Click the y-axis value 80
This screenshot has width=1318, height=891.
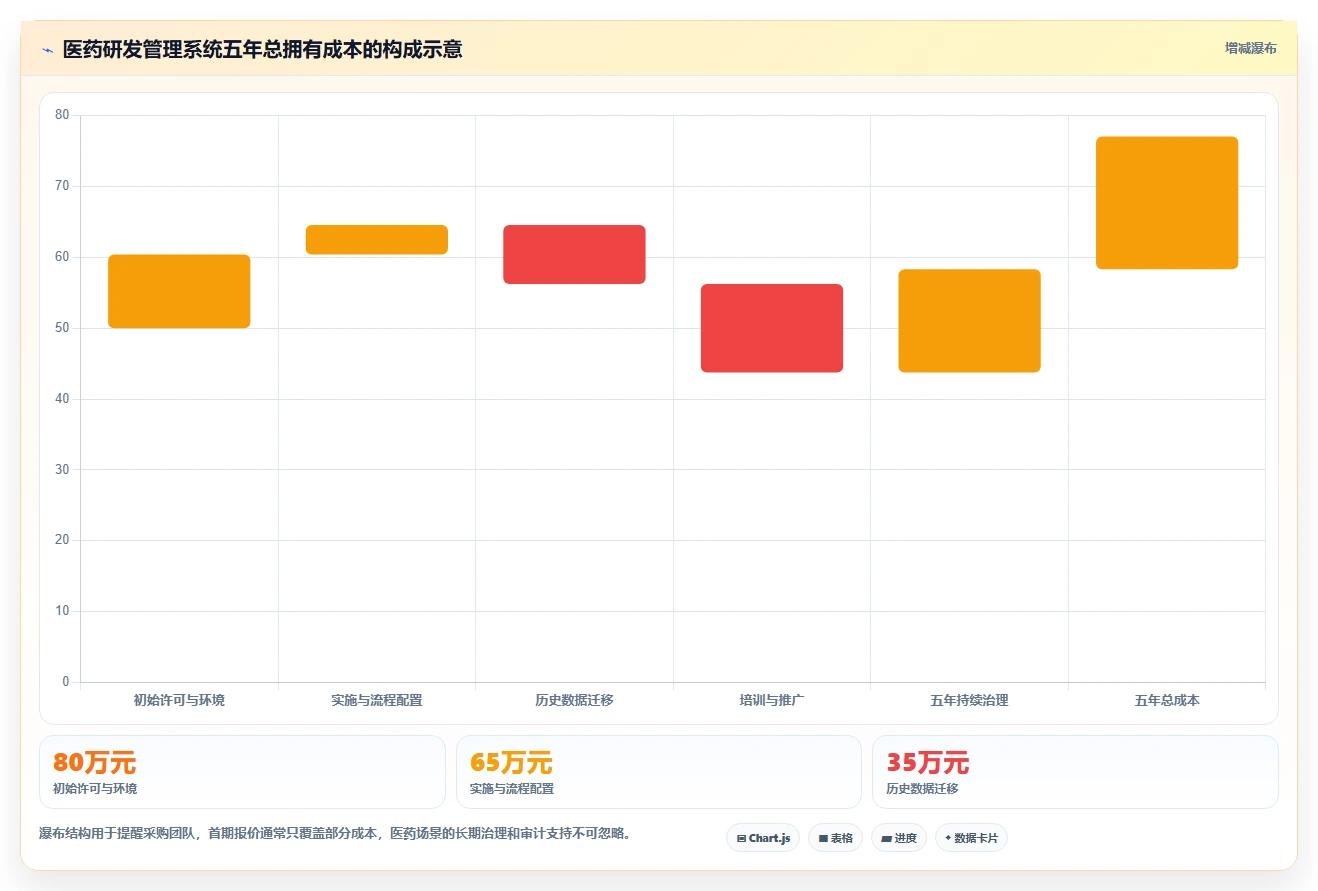pyautogui.click(x=62, y=115)
